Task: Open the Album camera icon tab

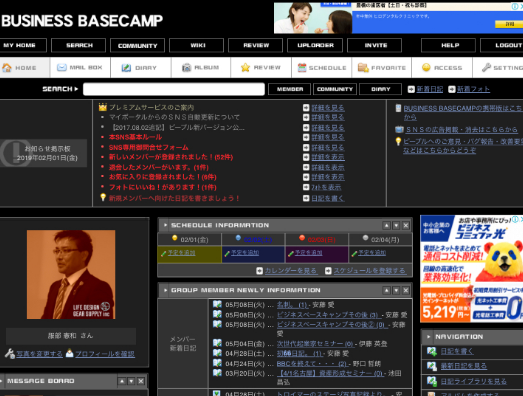Action: click(186, 68)
